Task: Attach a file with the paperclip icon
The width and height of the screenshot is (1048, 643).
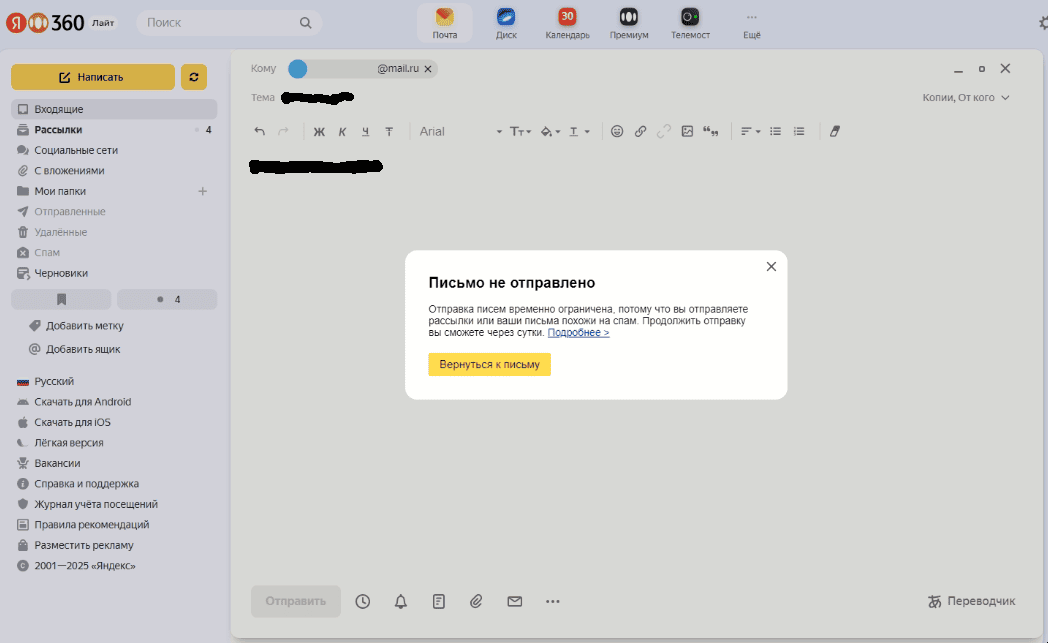Action: (476, 601)
